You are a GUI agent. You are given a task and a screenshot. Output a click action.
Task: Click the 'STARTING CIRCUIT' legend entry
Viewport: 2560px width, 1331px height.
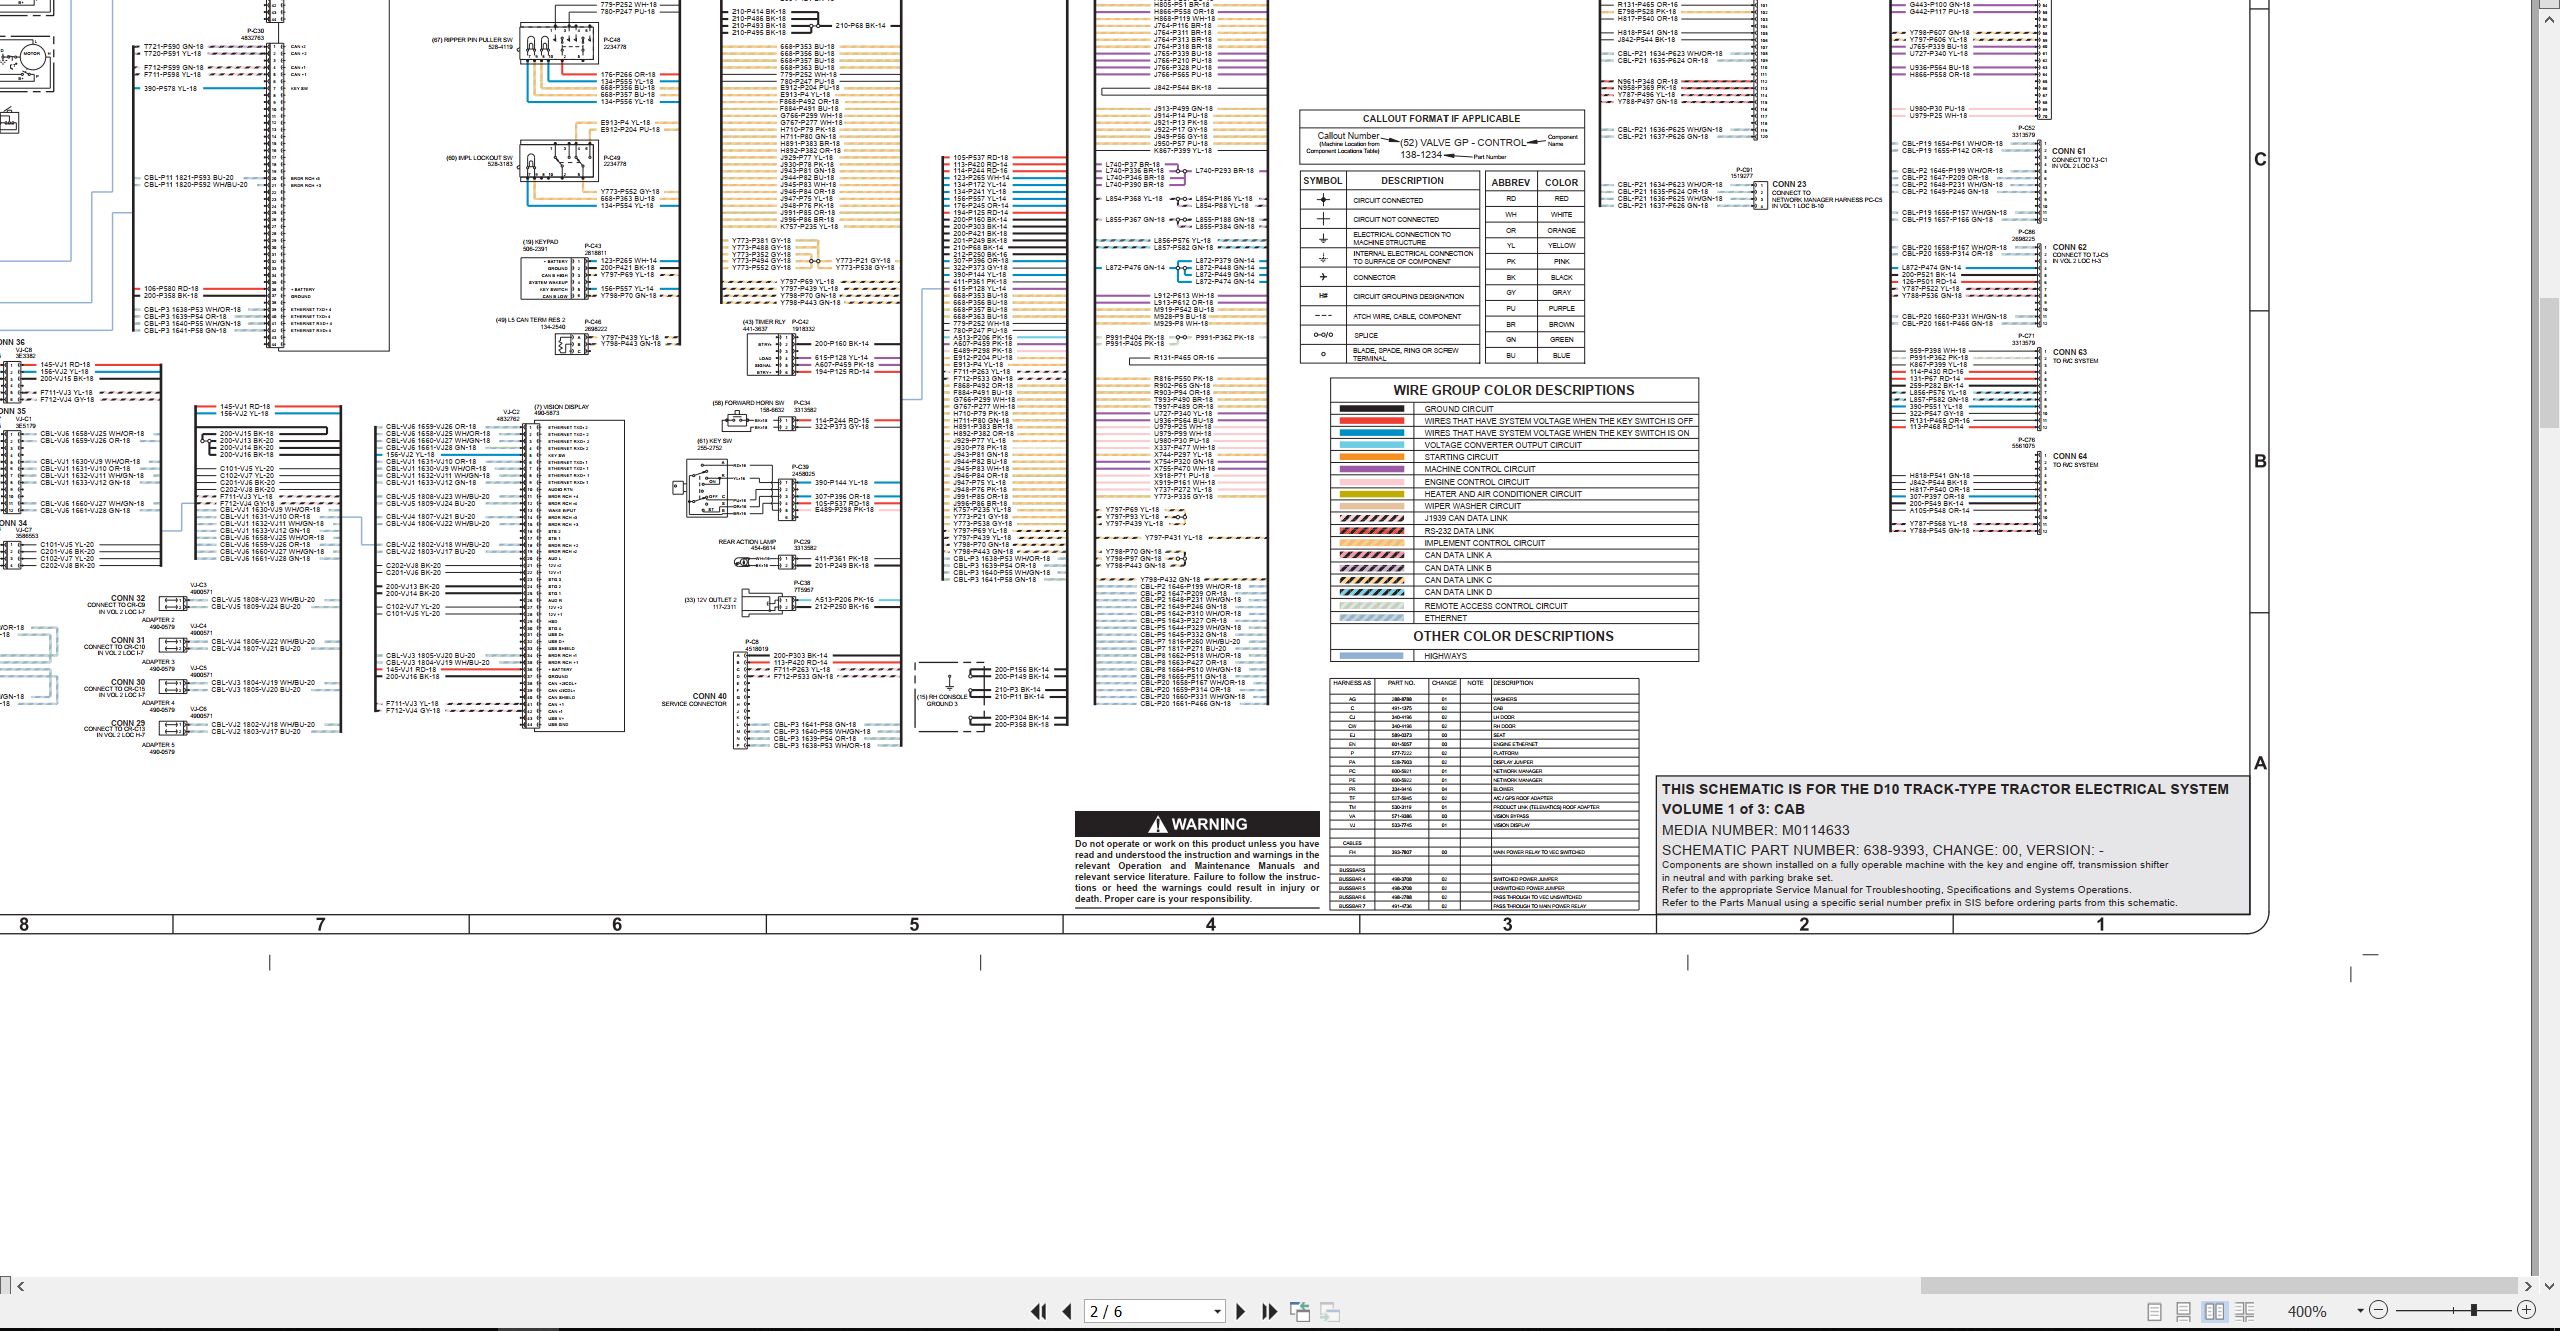(x=1461, y=457)
